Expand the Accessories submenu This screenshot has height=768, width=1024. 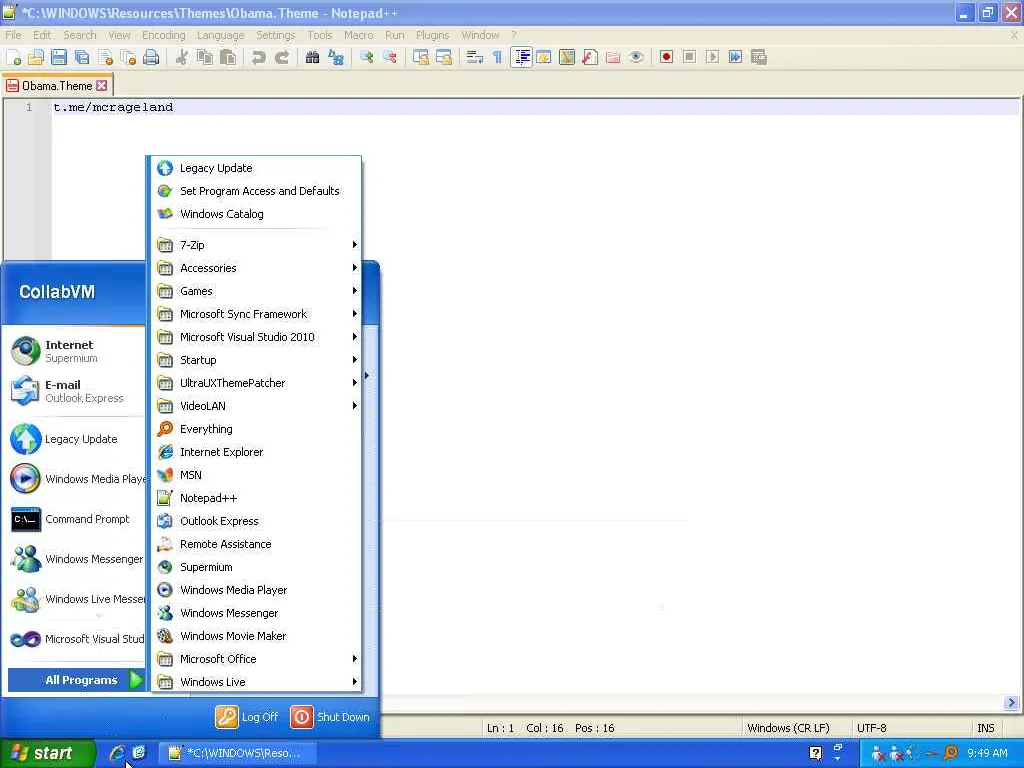point(256,268)
